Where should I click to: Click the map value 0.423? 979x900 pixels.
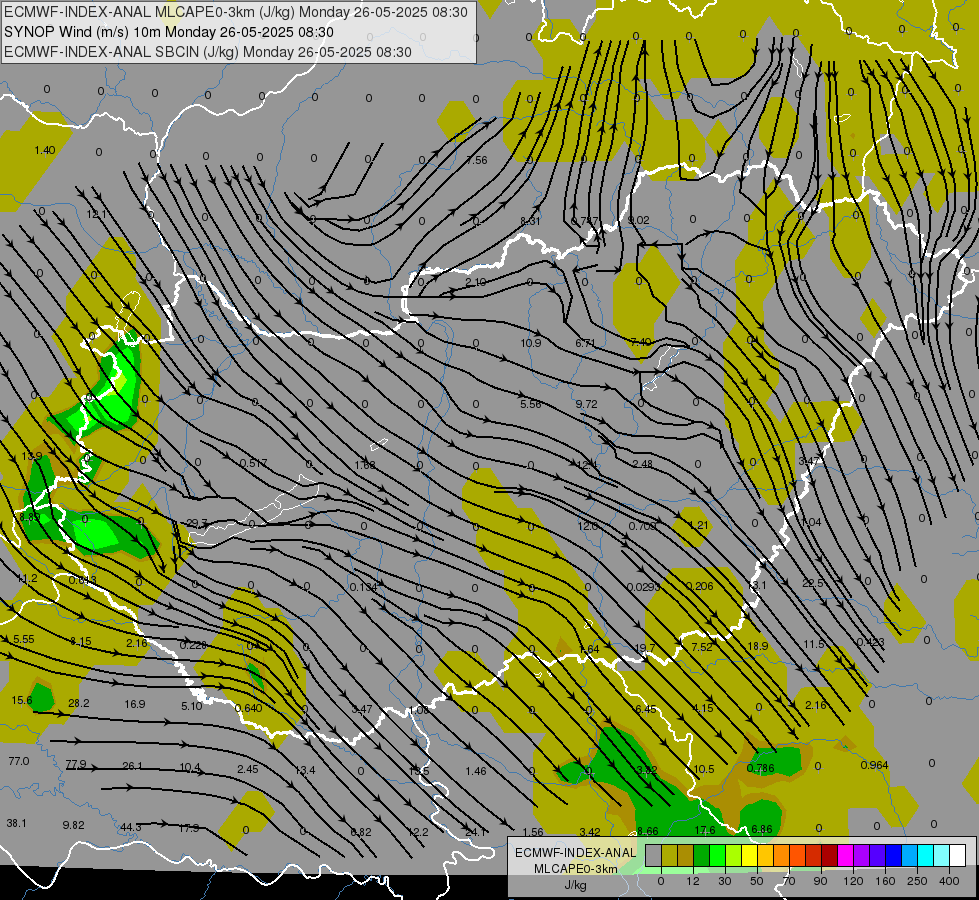tap(870, 642)
